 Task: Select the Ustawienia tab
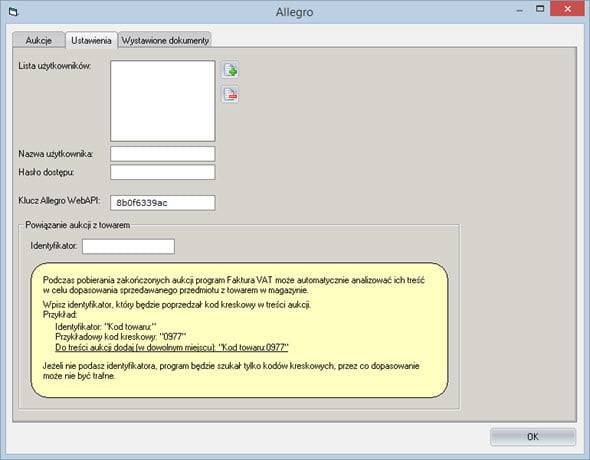point(91,40)
